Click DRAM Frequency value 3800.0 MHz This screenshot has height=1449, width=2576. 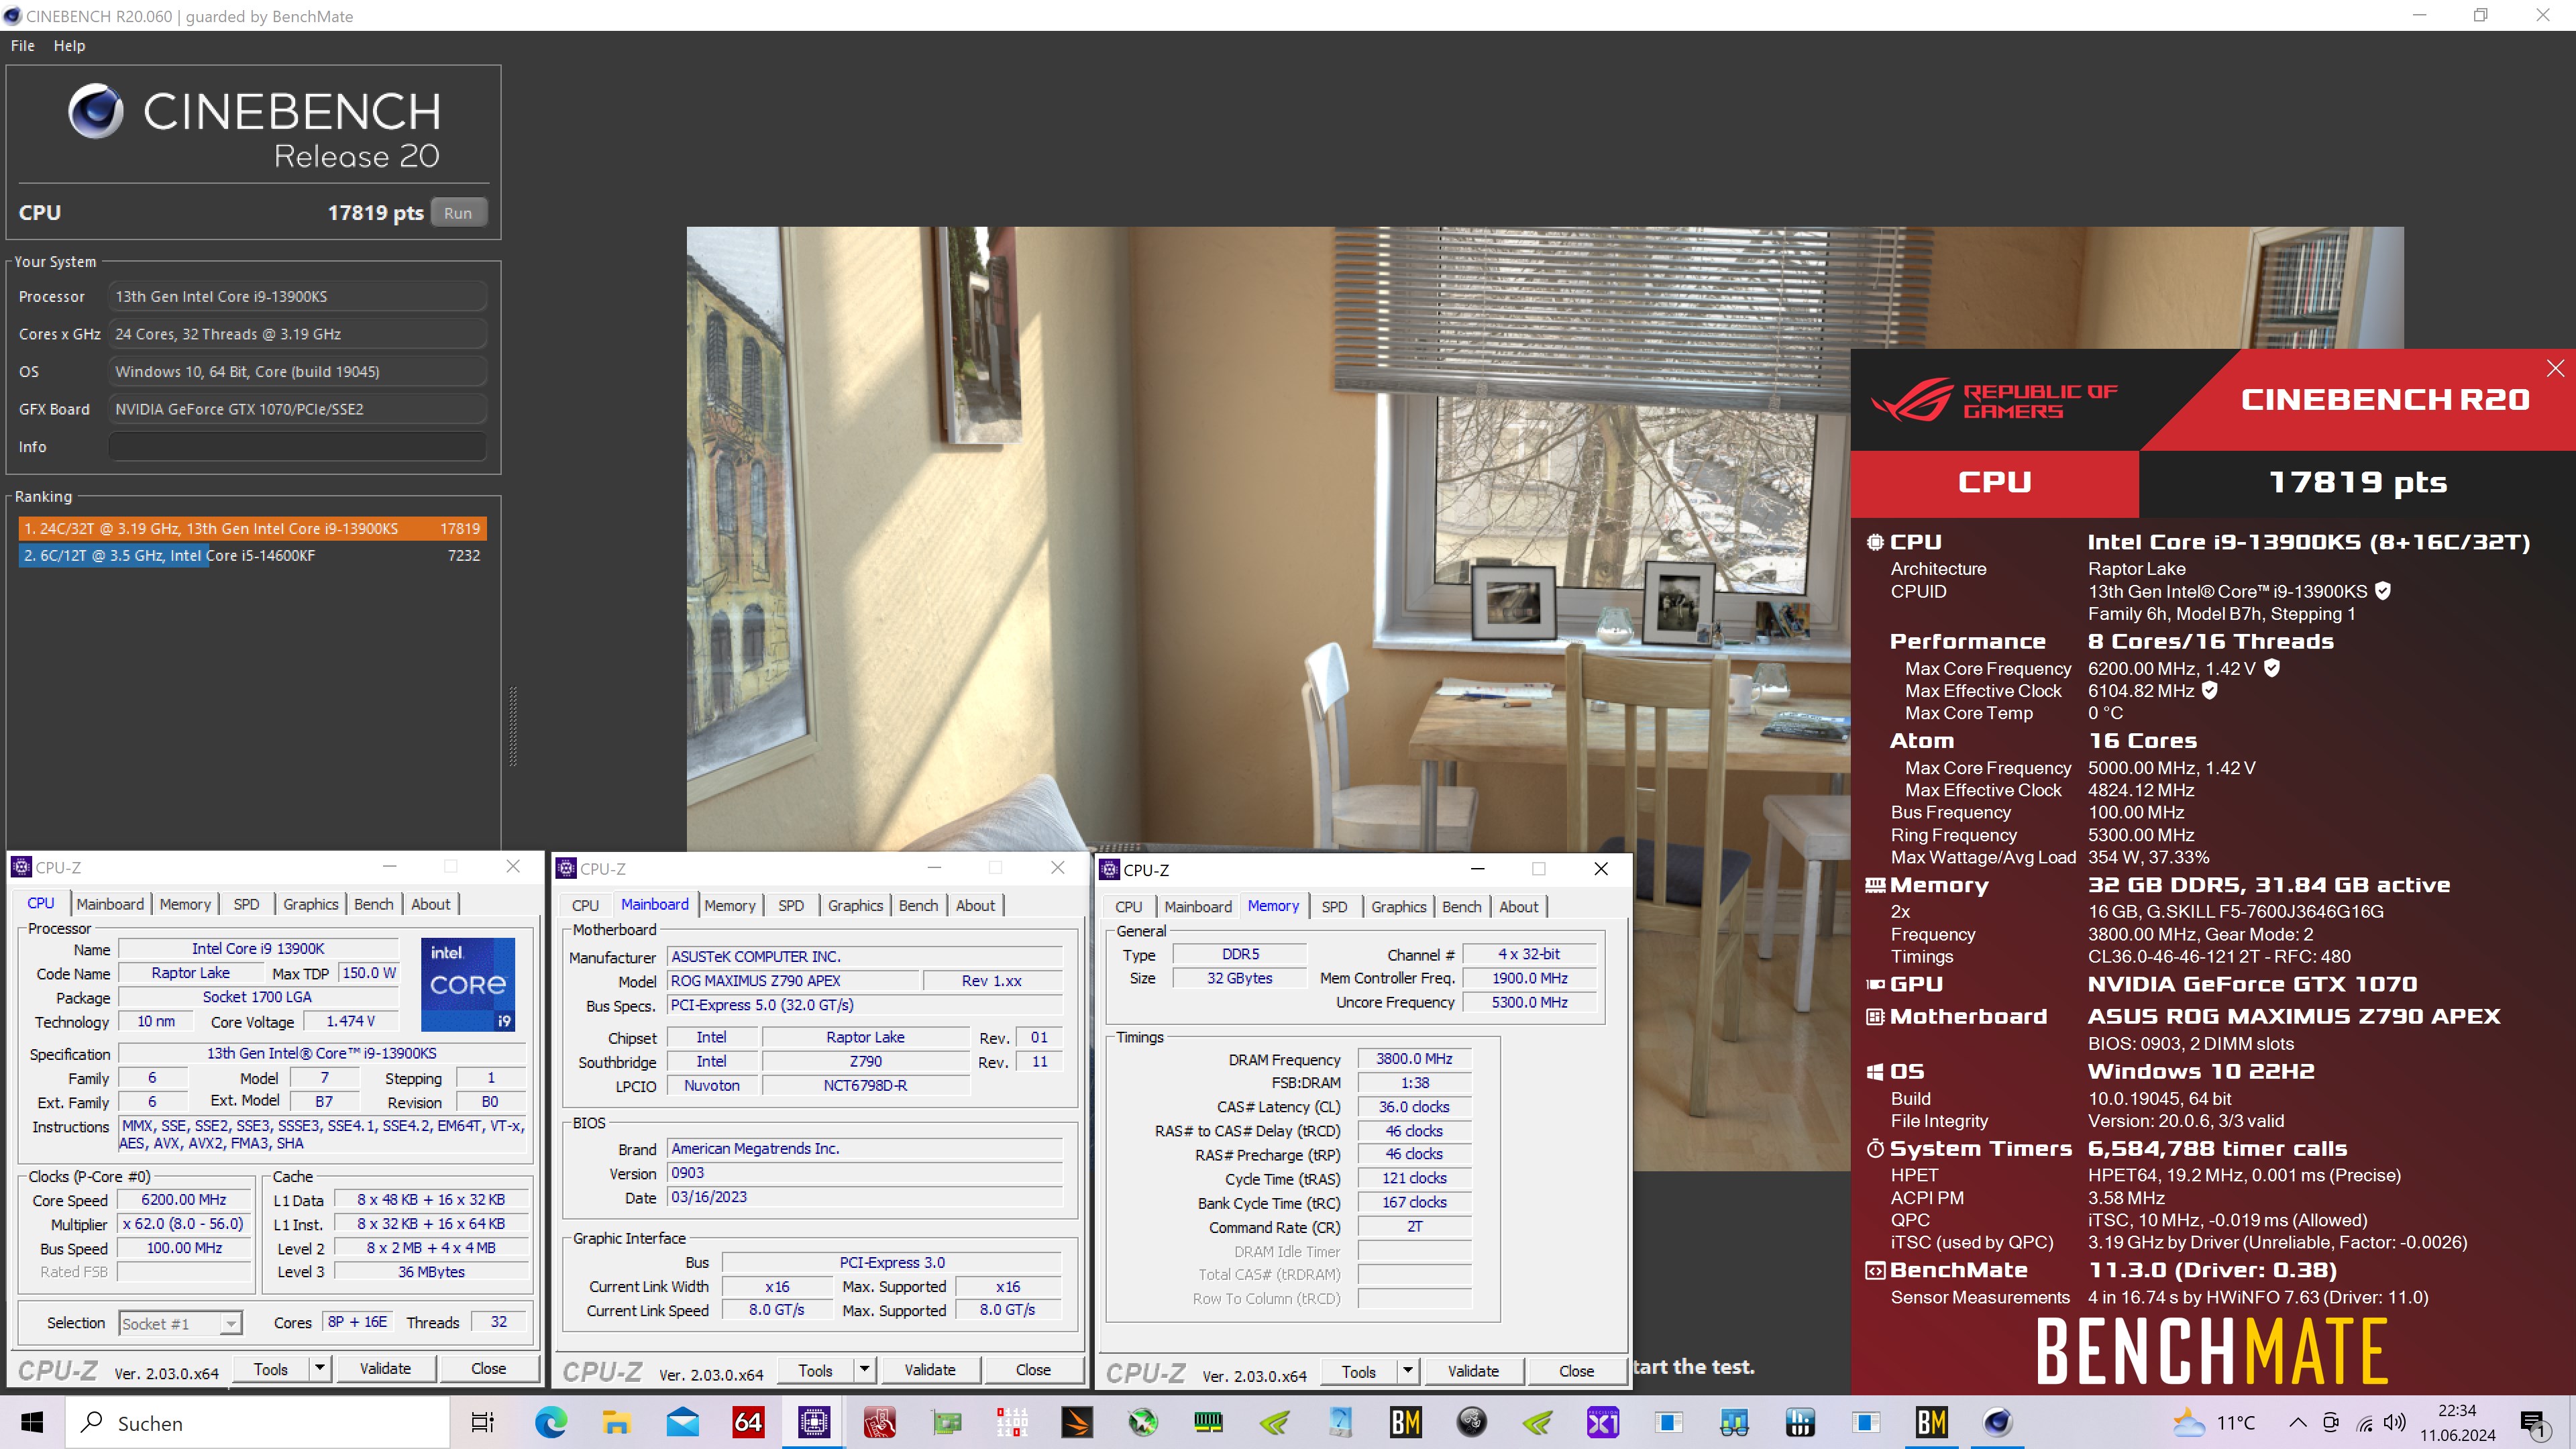click(x=1414, y=1058)
